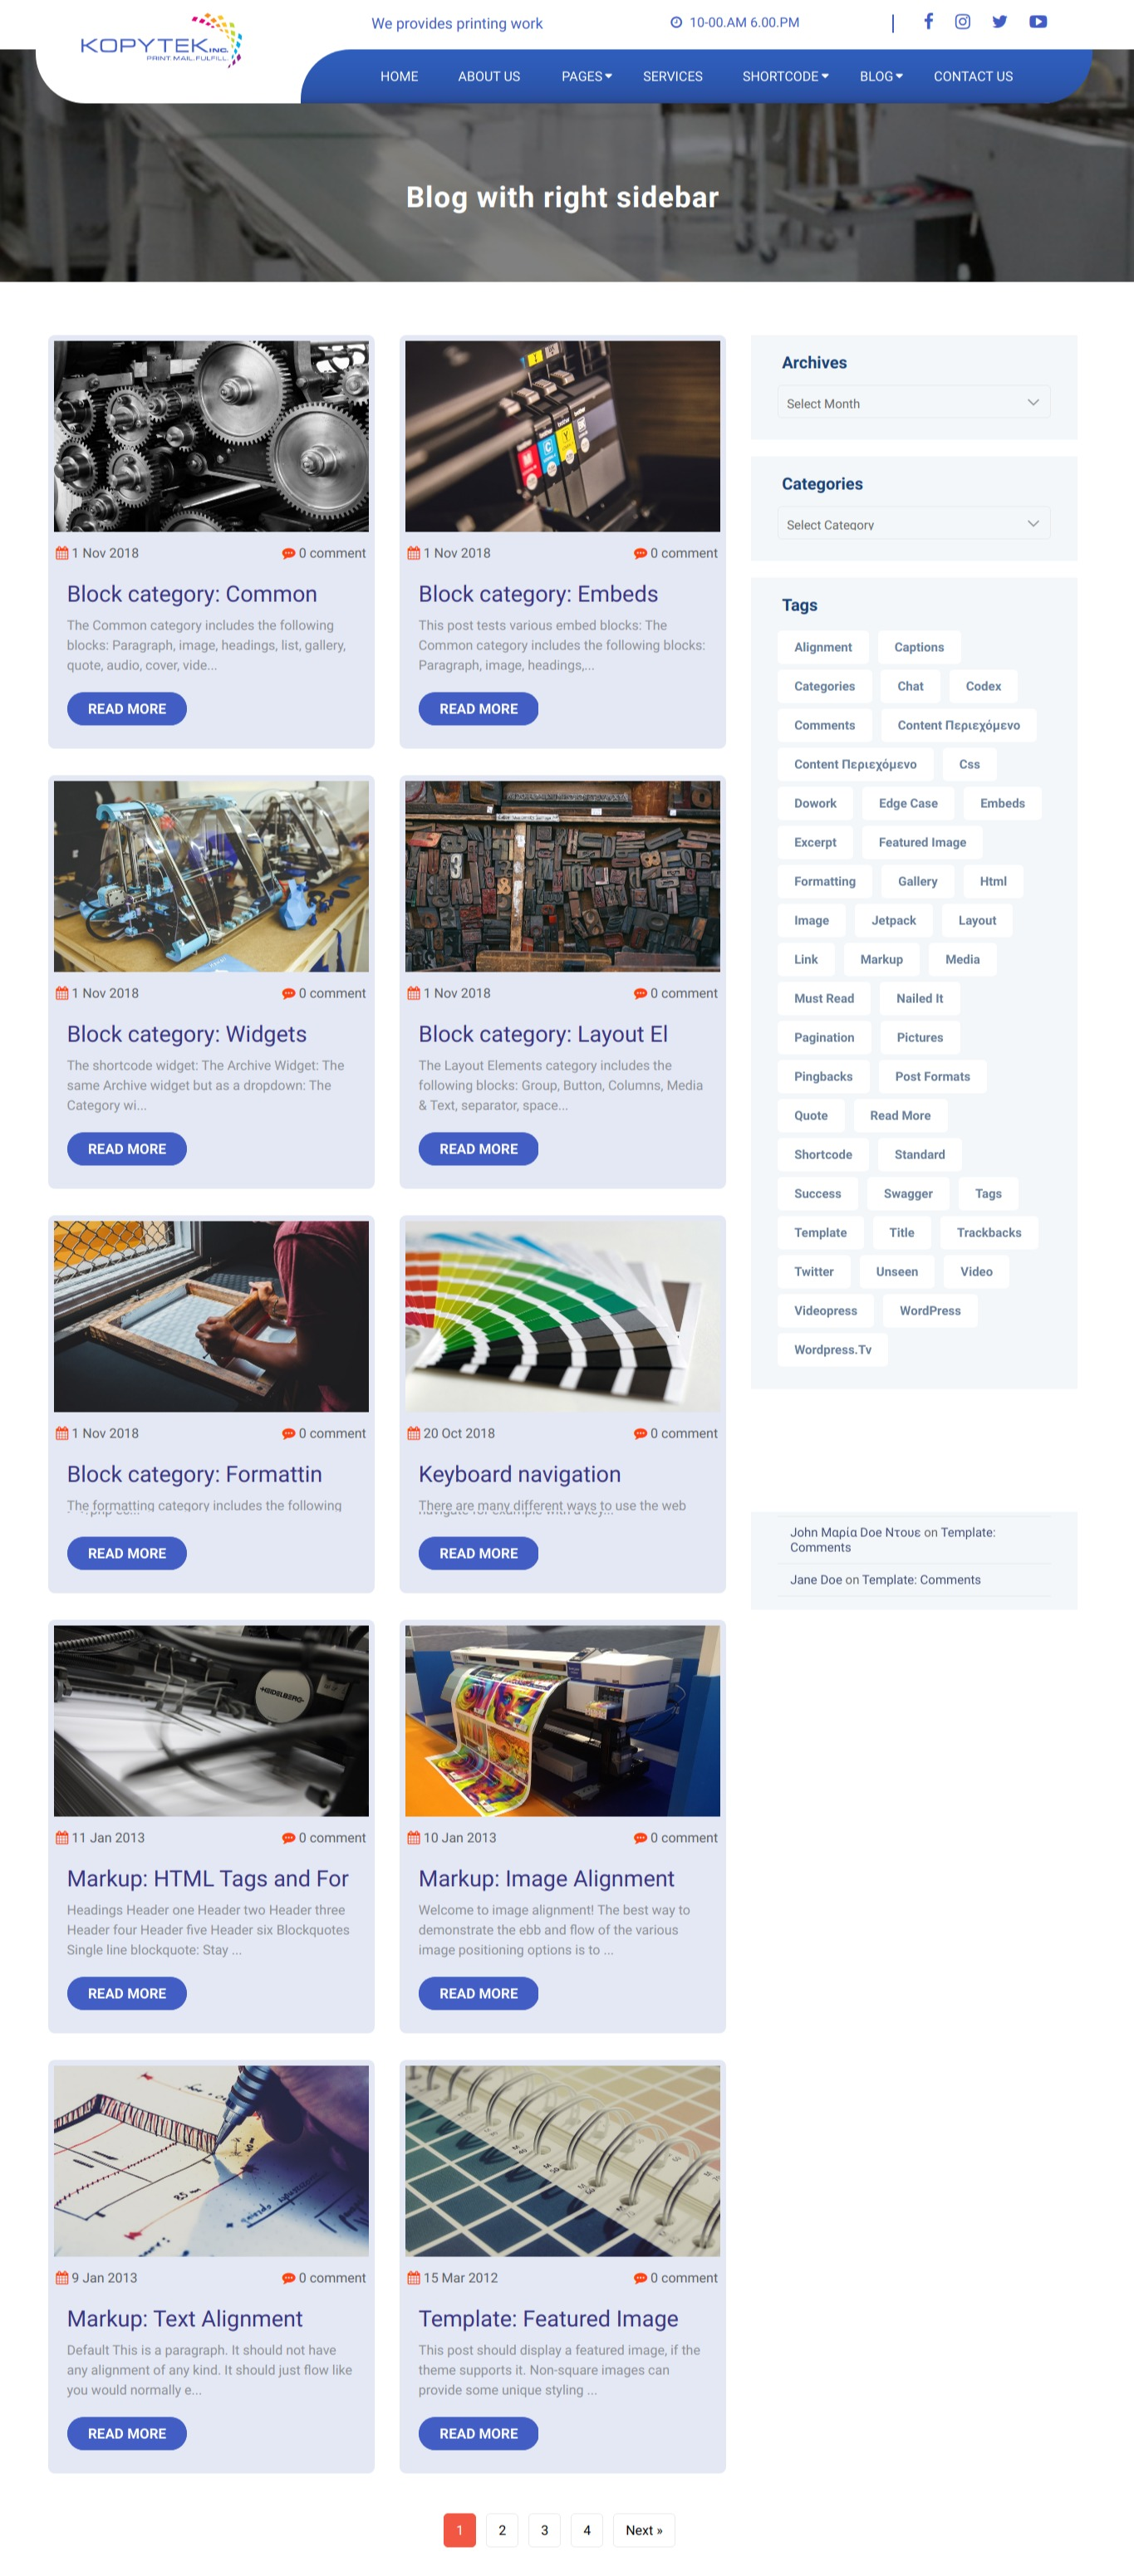
Task: Open the Instagram social icon
Action: click(962, 21)
